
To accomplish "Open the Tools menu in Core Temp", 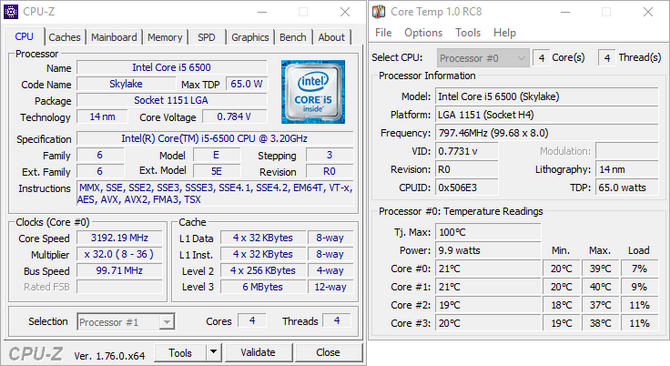I will (468, 33).
